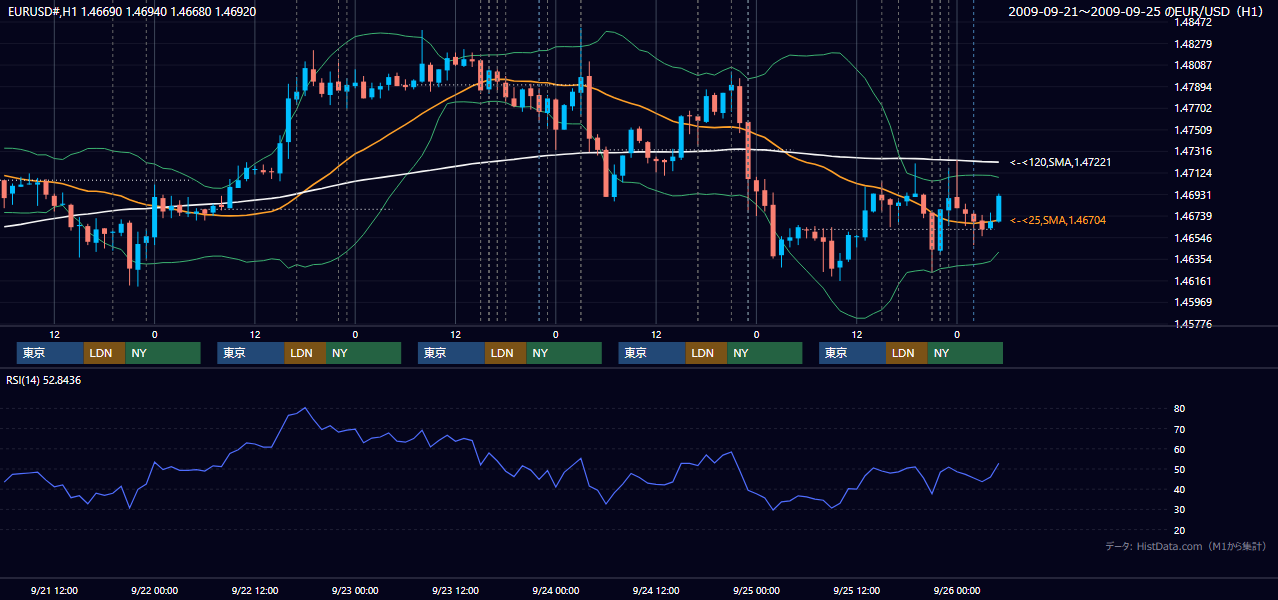This screenshot has height=600, width=1278.
Task: Click the RSI scale value 40
Action: (x=1179, y=489)
